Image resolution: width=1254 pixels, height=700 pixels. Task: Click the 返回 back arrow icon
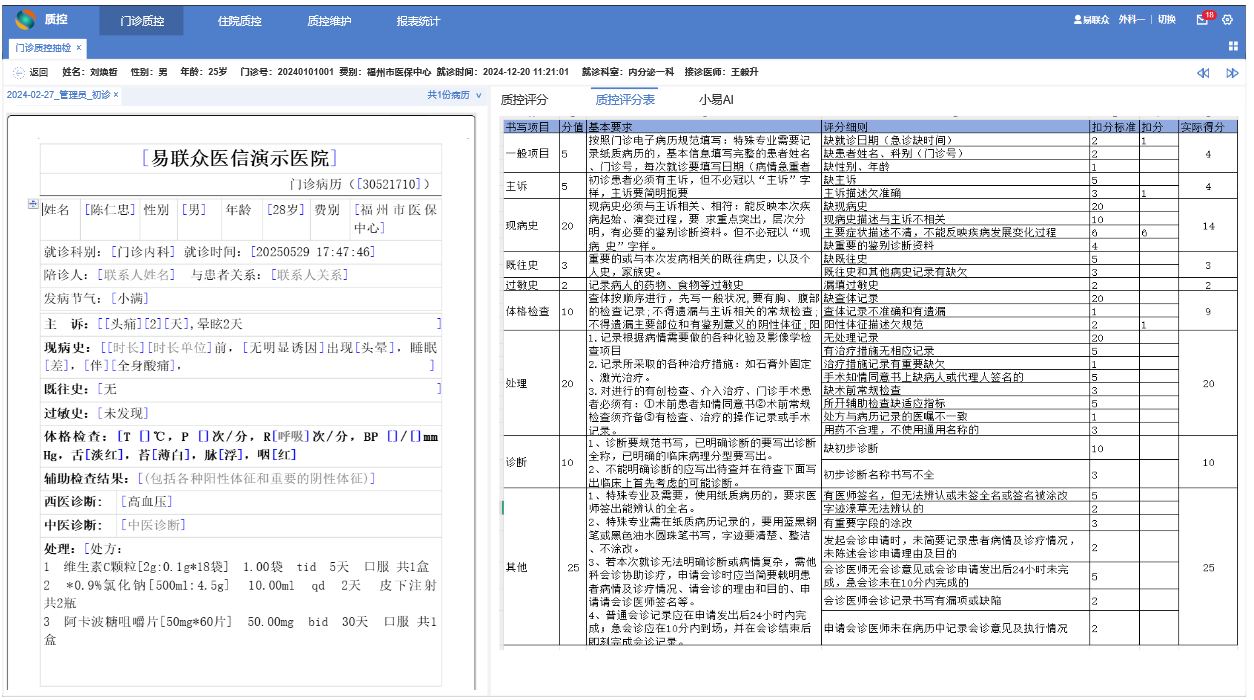pos(19,72)
